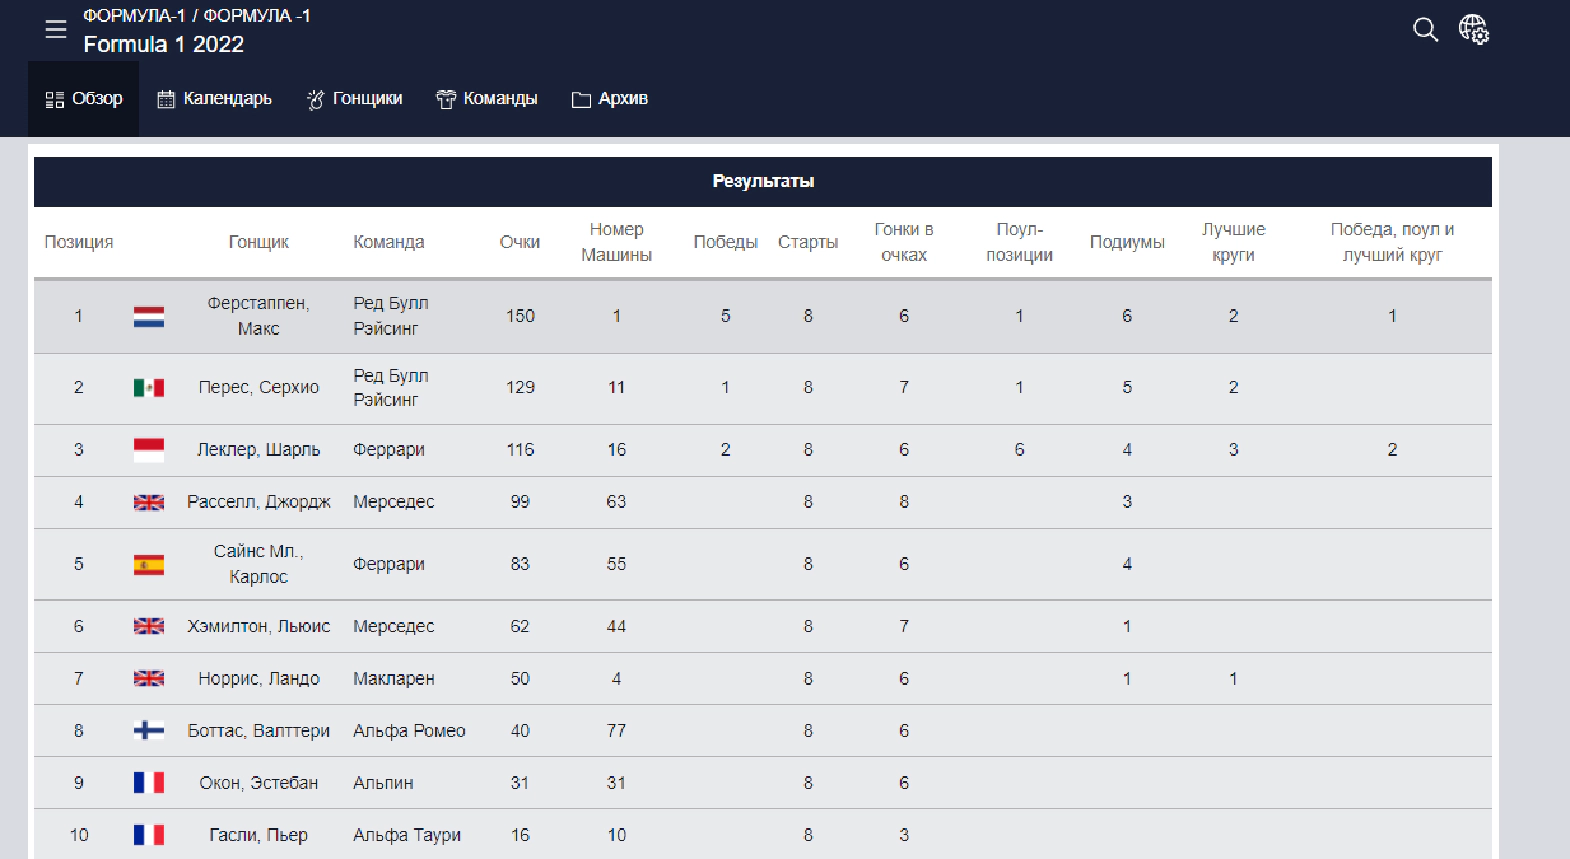Open driver Перес, Серхио

pos(258,387)
